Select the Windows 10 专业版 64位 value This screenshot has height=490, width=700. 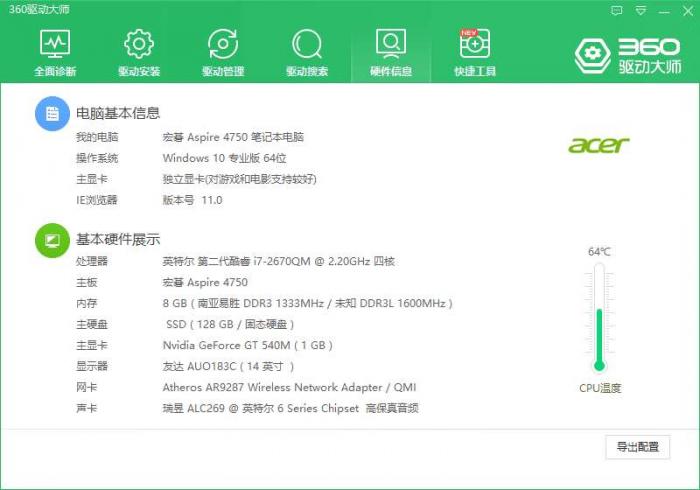[225, 158]
